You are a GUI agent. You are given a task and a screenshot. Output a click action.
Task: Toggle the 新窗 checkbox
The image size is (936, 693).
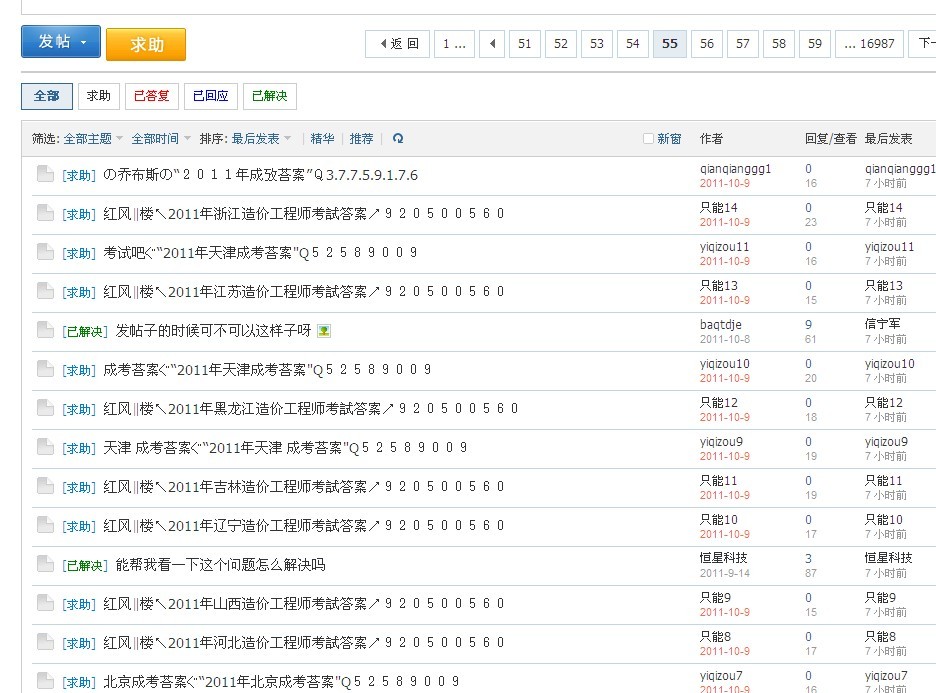click(648, 139)
